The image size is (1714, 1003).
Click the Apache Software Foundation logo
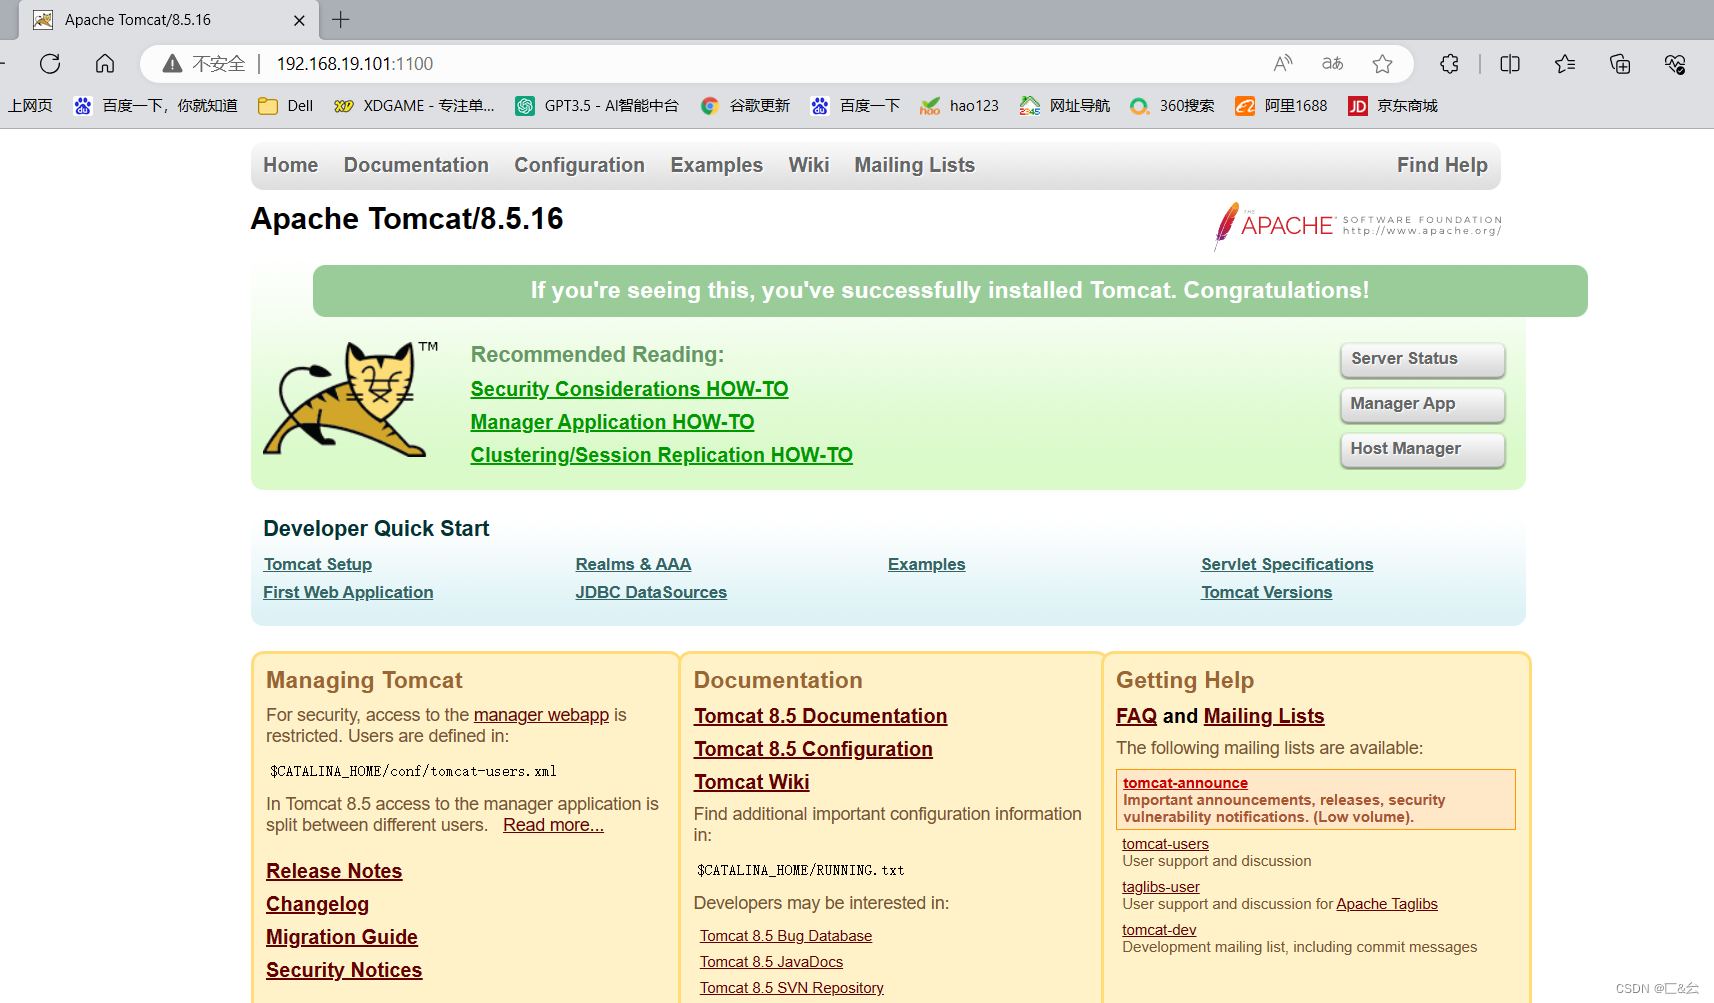coord(1358,226)
